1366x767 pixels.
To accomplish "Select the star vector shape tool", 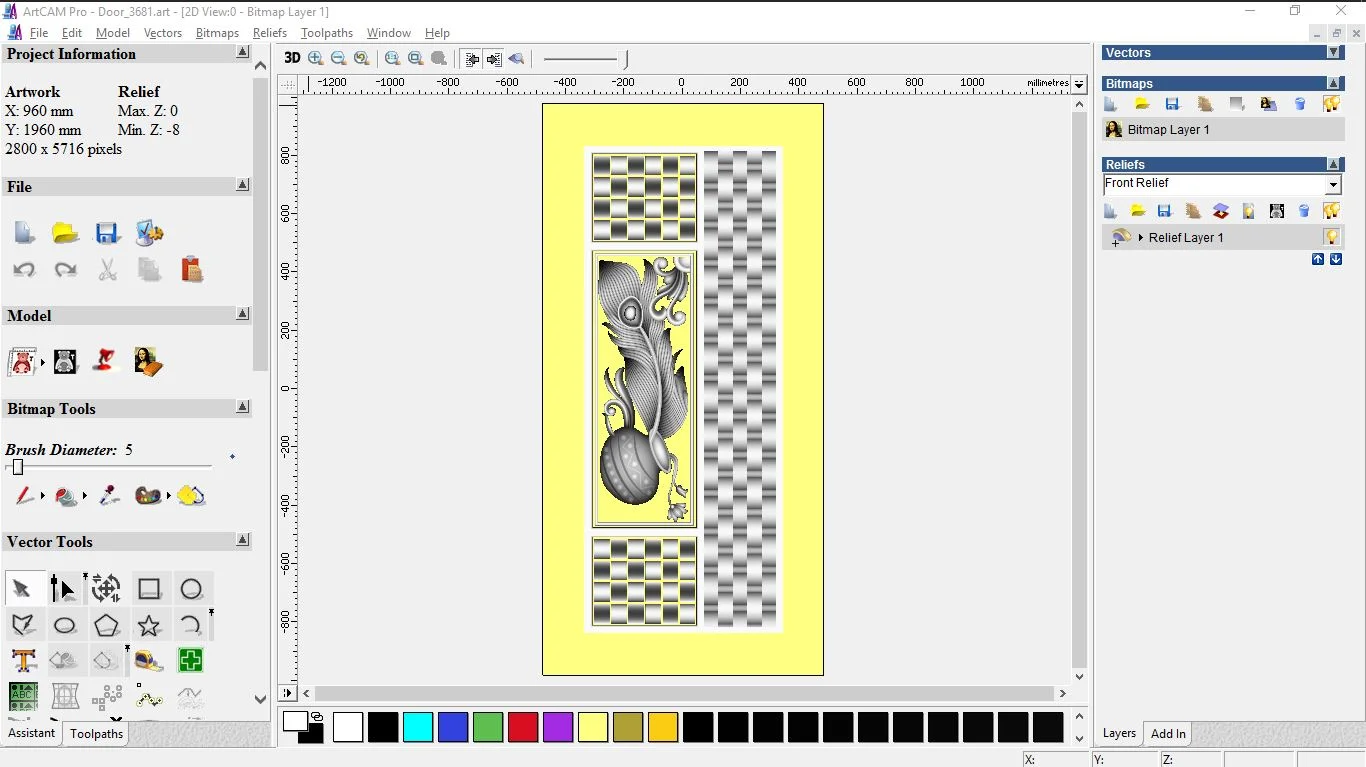I will pos(149,626).
